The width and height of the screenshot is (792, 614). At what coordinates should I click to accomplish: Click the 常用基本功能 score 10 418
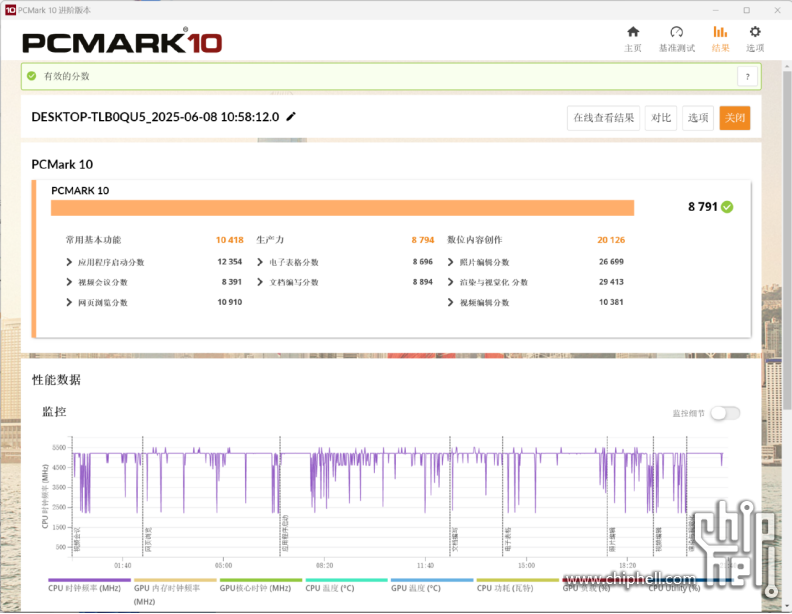[230, 240]
